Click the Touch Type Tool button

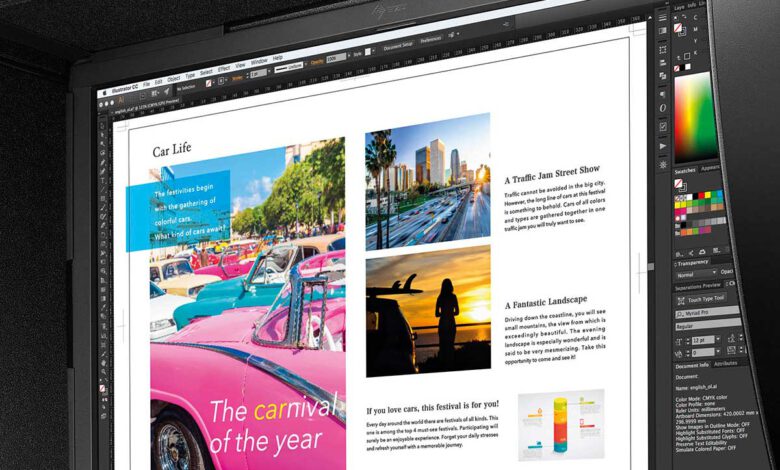tap(701, 300)
